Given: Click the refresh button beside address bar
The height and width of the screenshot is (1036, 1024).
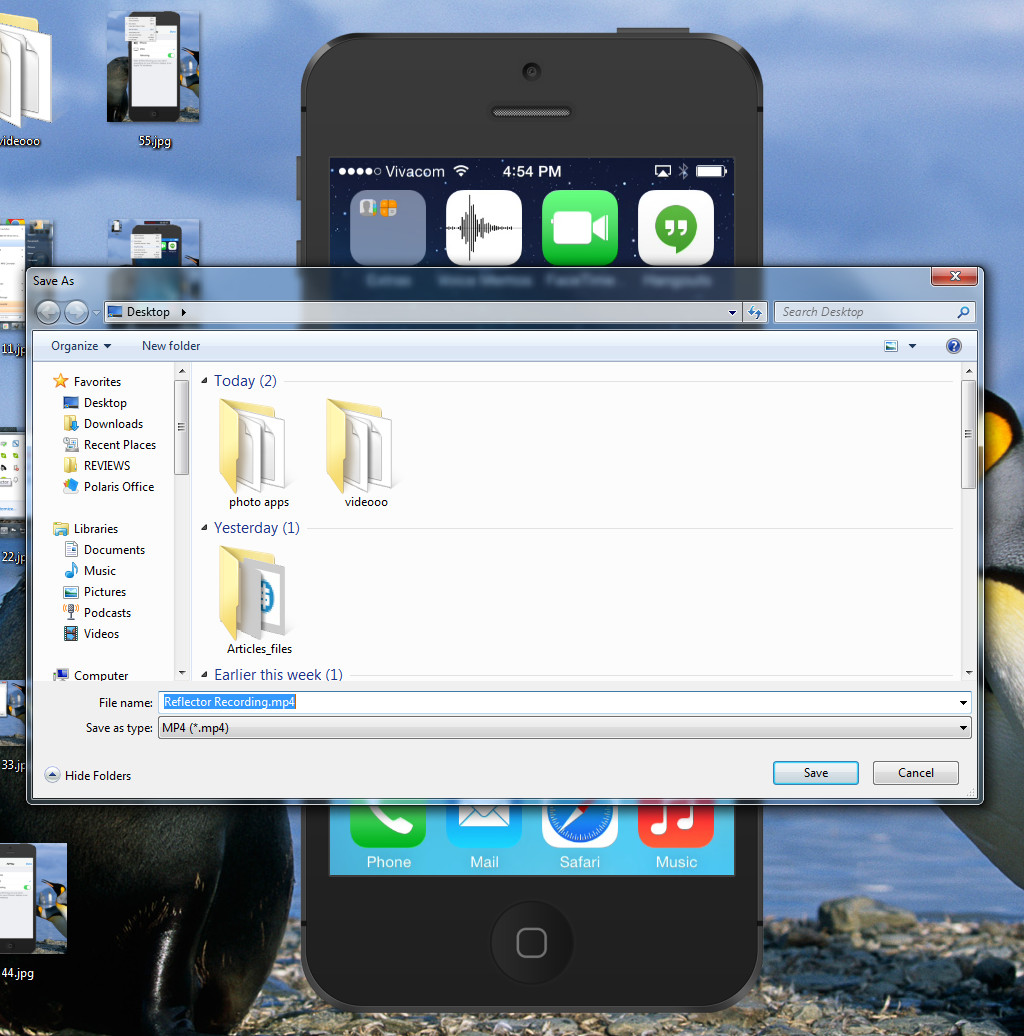Looking at the screenshot, I should pyautogui.click(x=756, y=312).
